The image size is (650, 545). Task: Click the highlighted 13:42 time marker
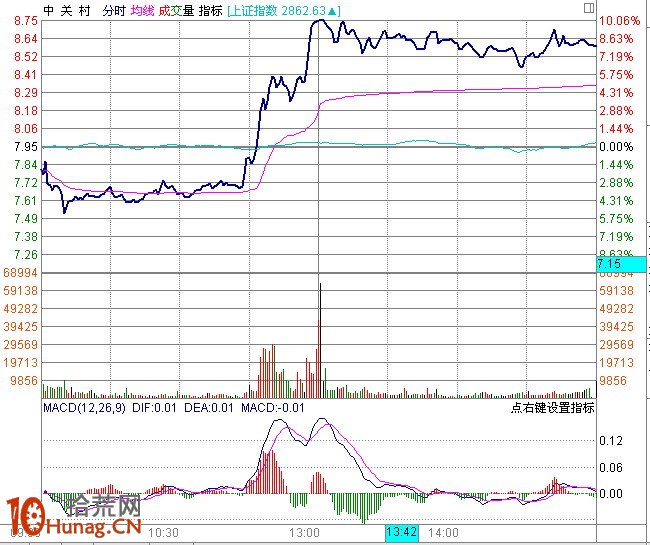tap(402, 532)
